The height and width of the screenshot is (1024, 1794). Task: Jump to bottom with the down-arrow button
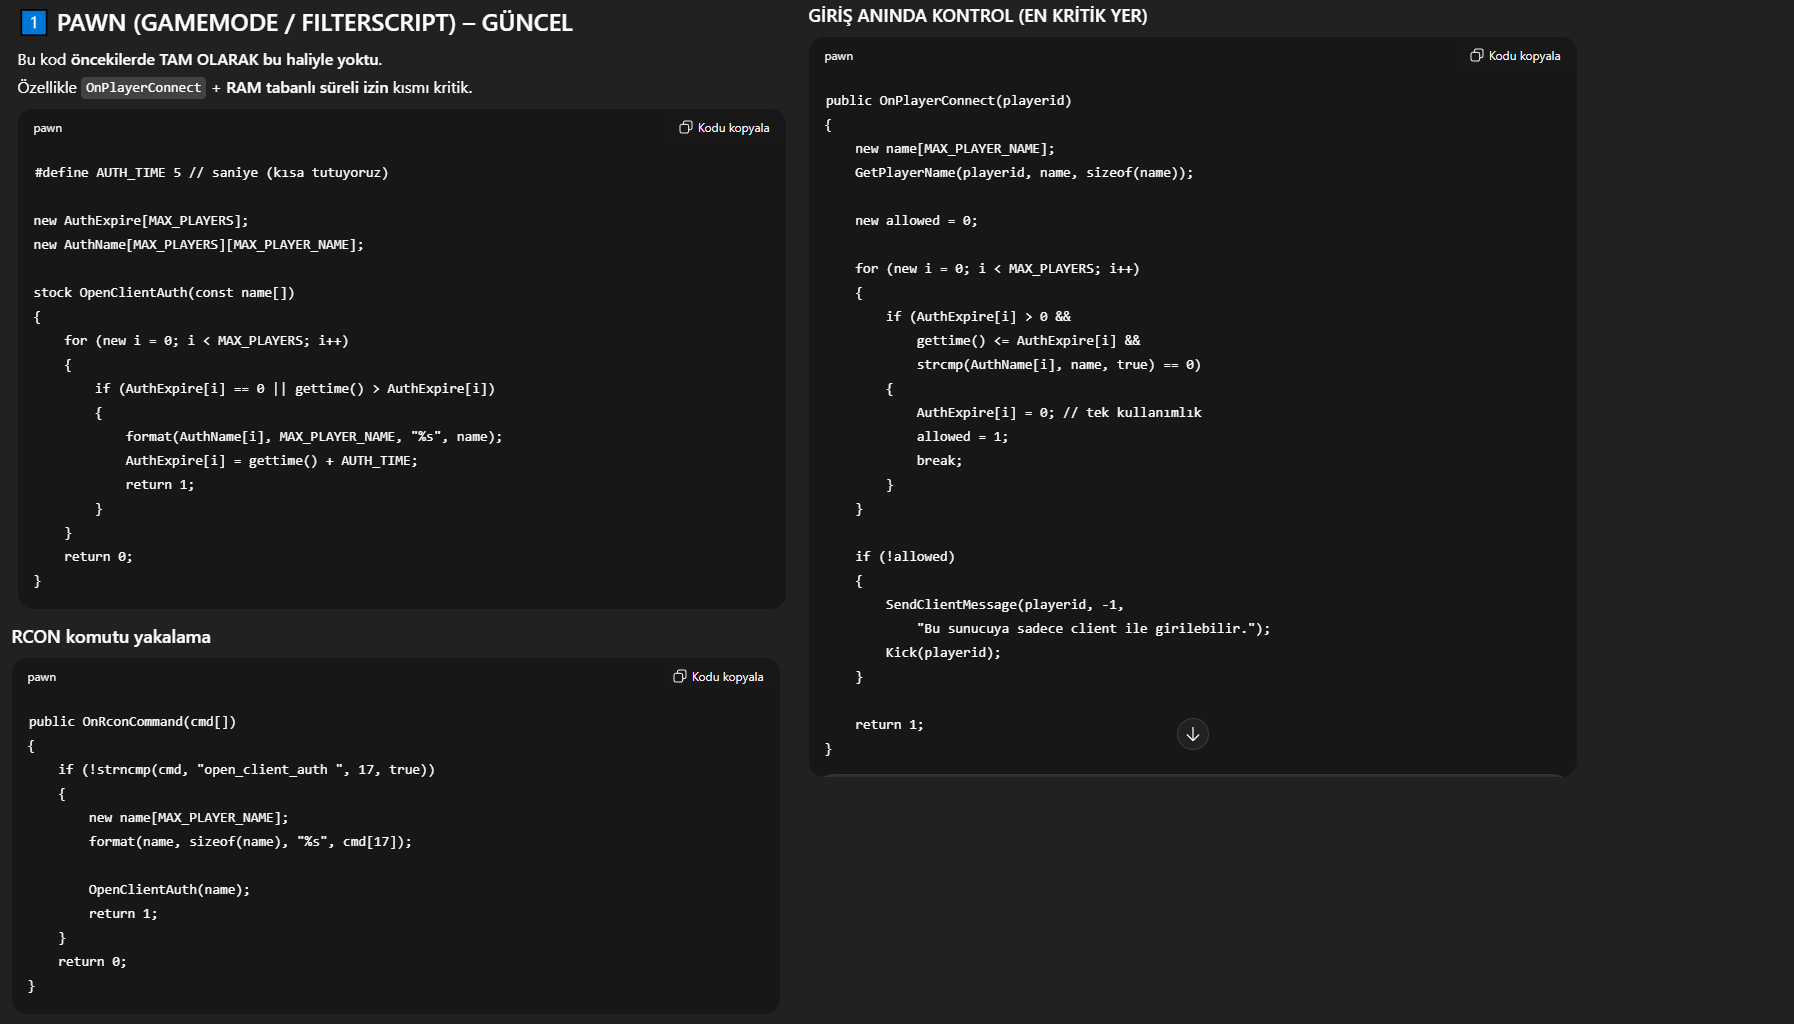(x=1192, y=734)
